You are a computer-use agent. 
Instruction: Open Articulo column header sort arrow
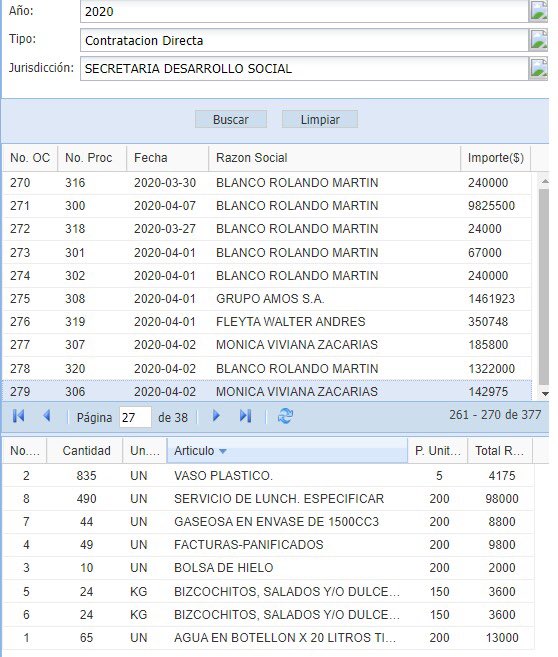click(223, 451)
